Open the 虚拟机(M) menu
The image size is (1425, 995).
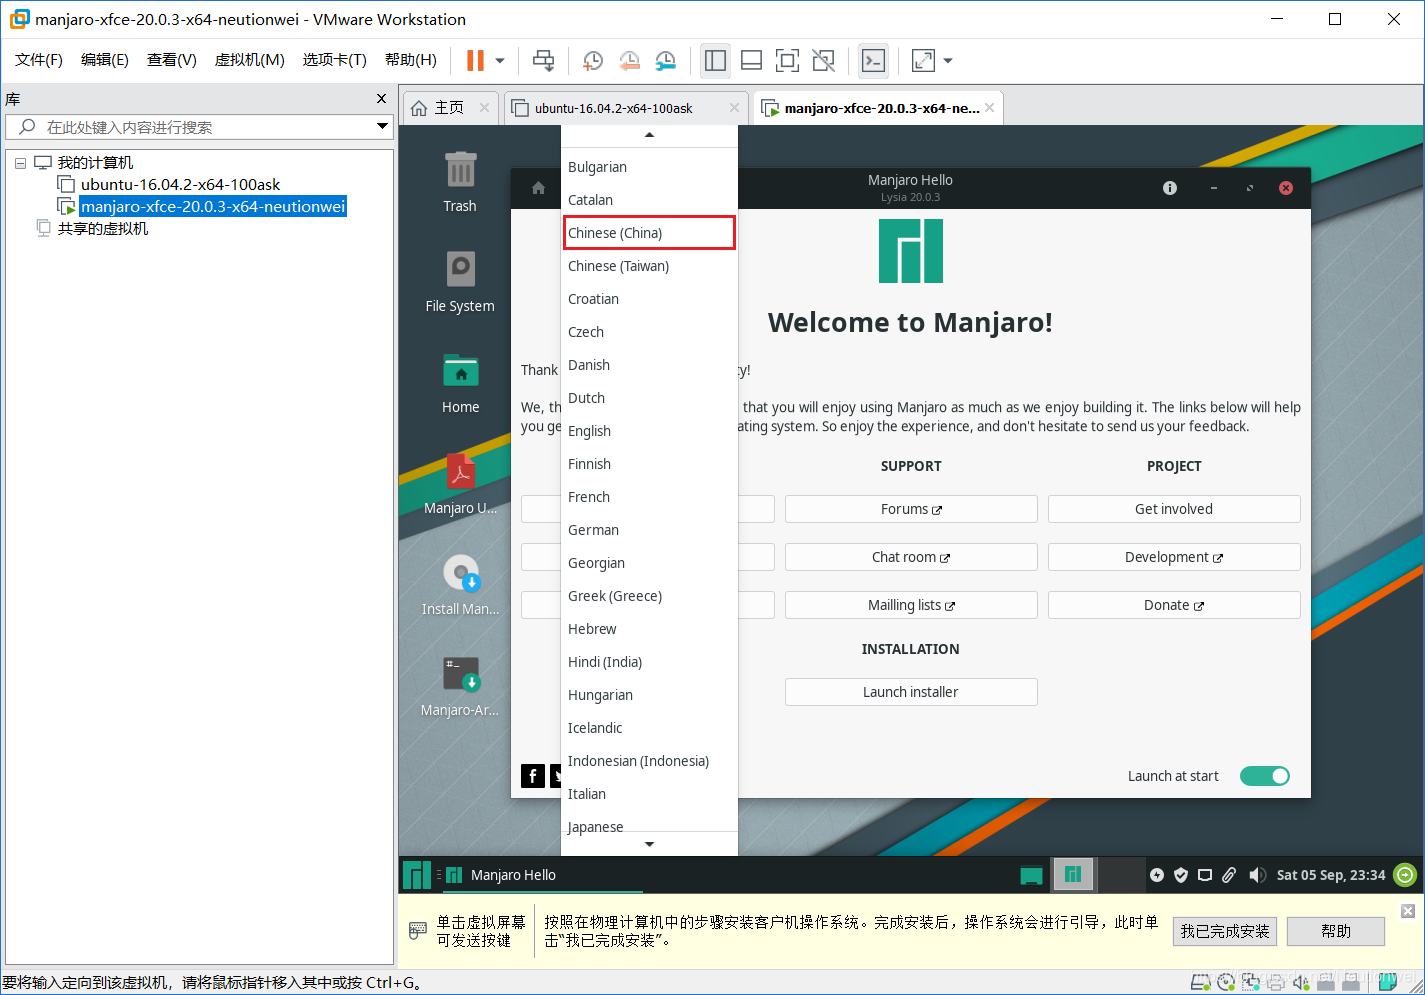point(250,60)
